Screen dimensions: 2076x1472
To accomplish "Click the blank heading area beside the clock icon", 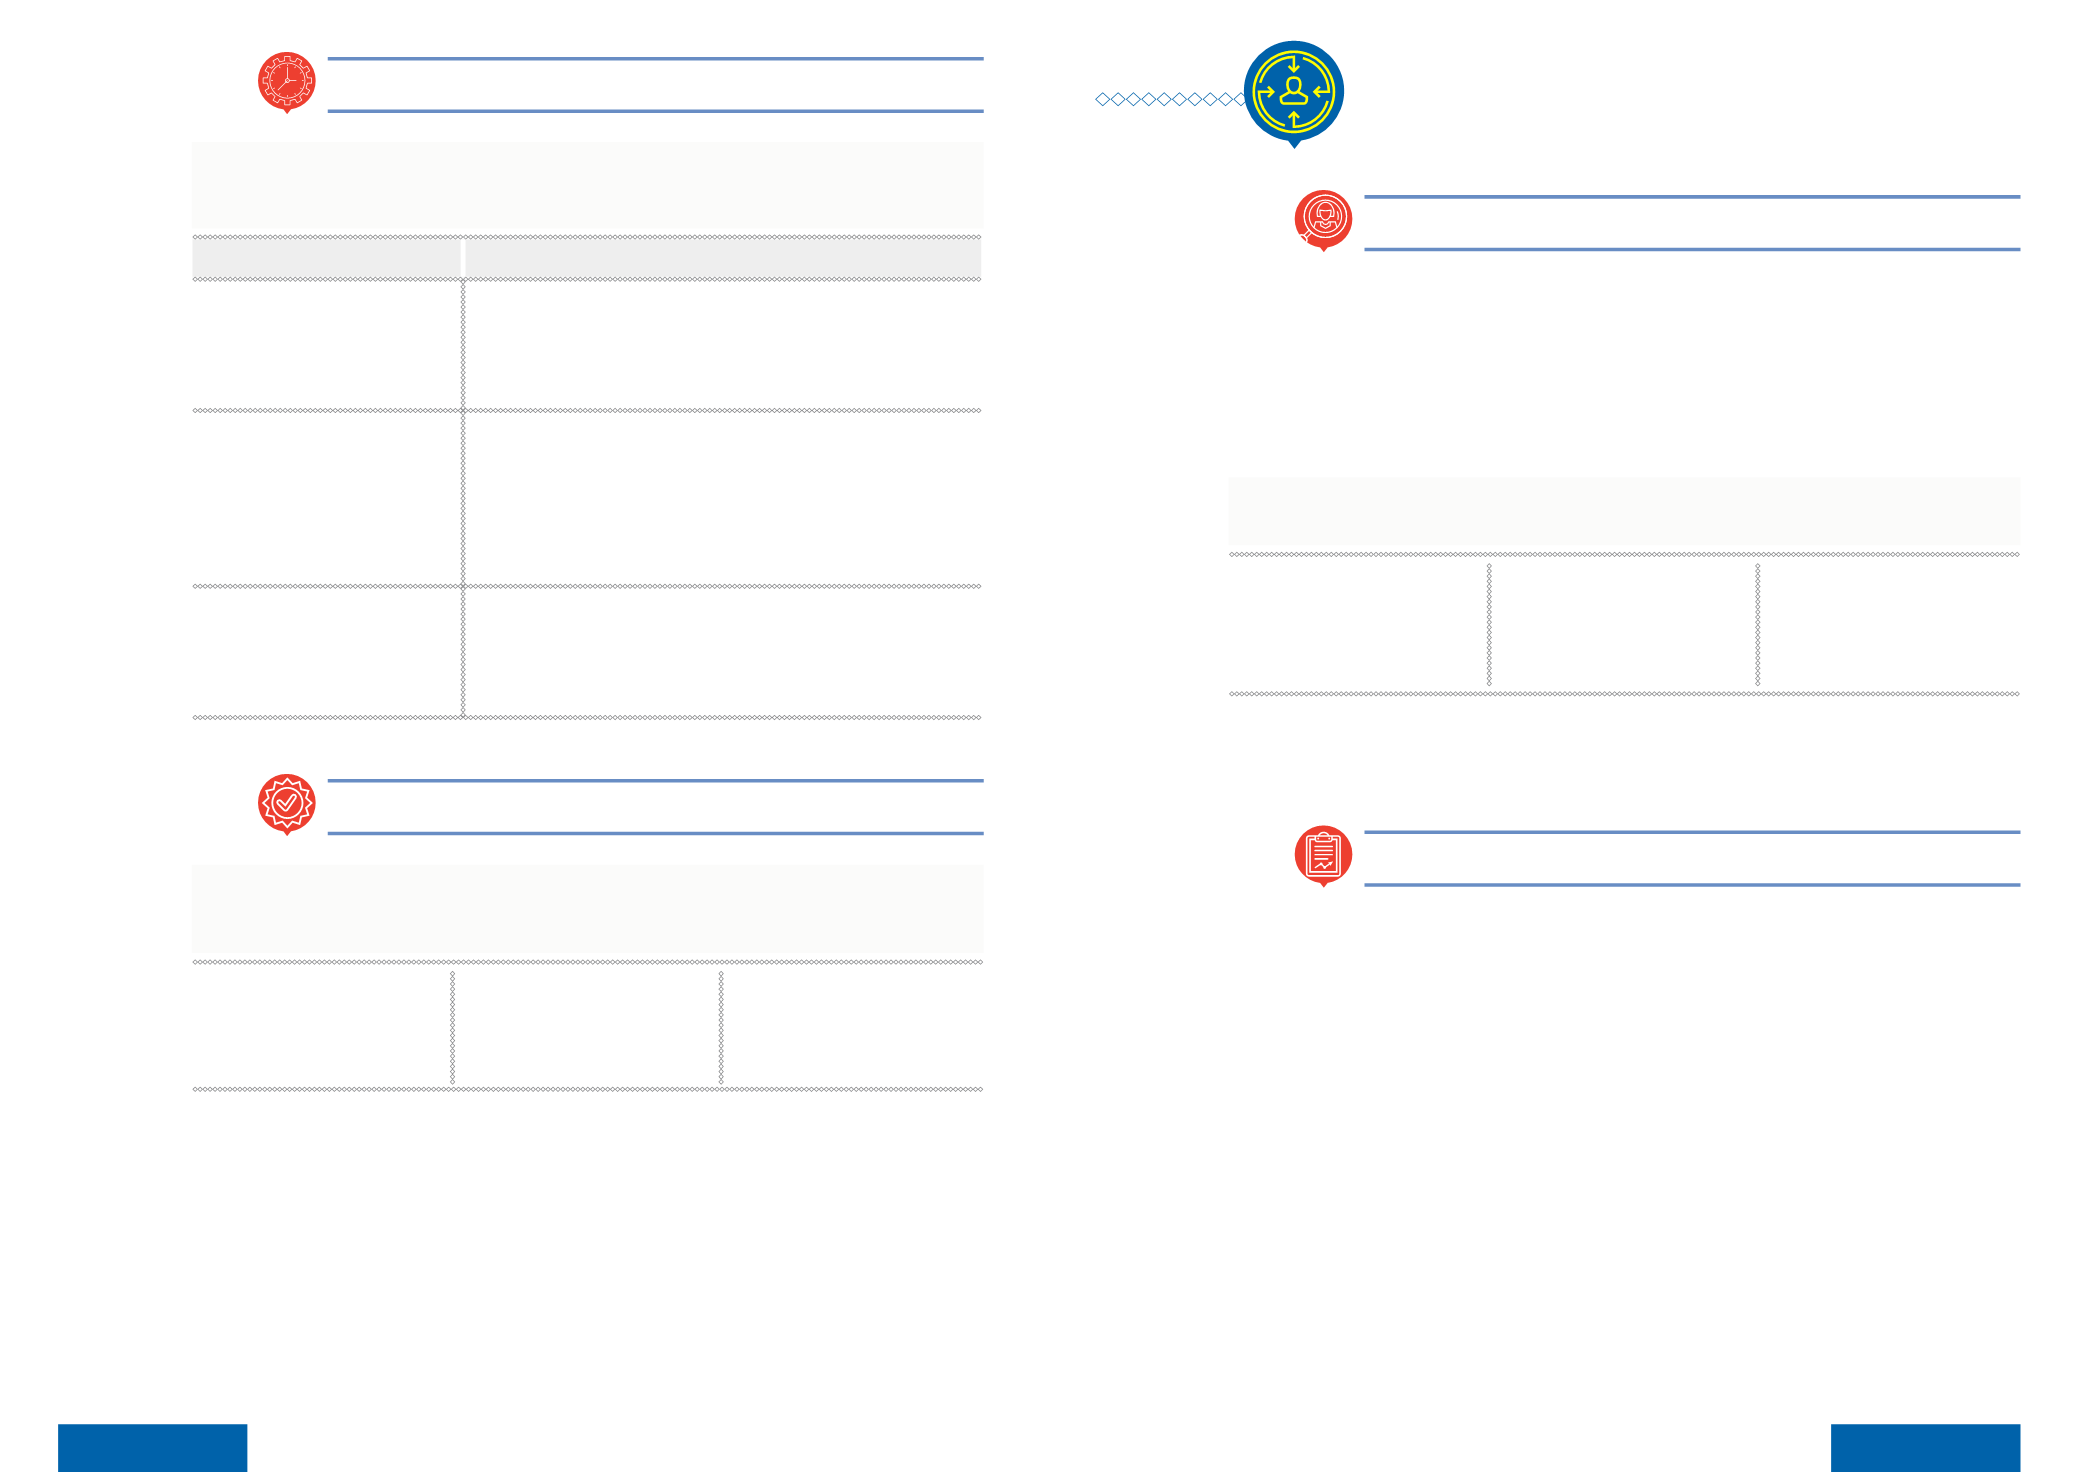I will [x=655, y=85].
